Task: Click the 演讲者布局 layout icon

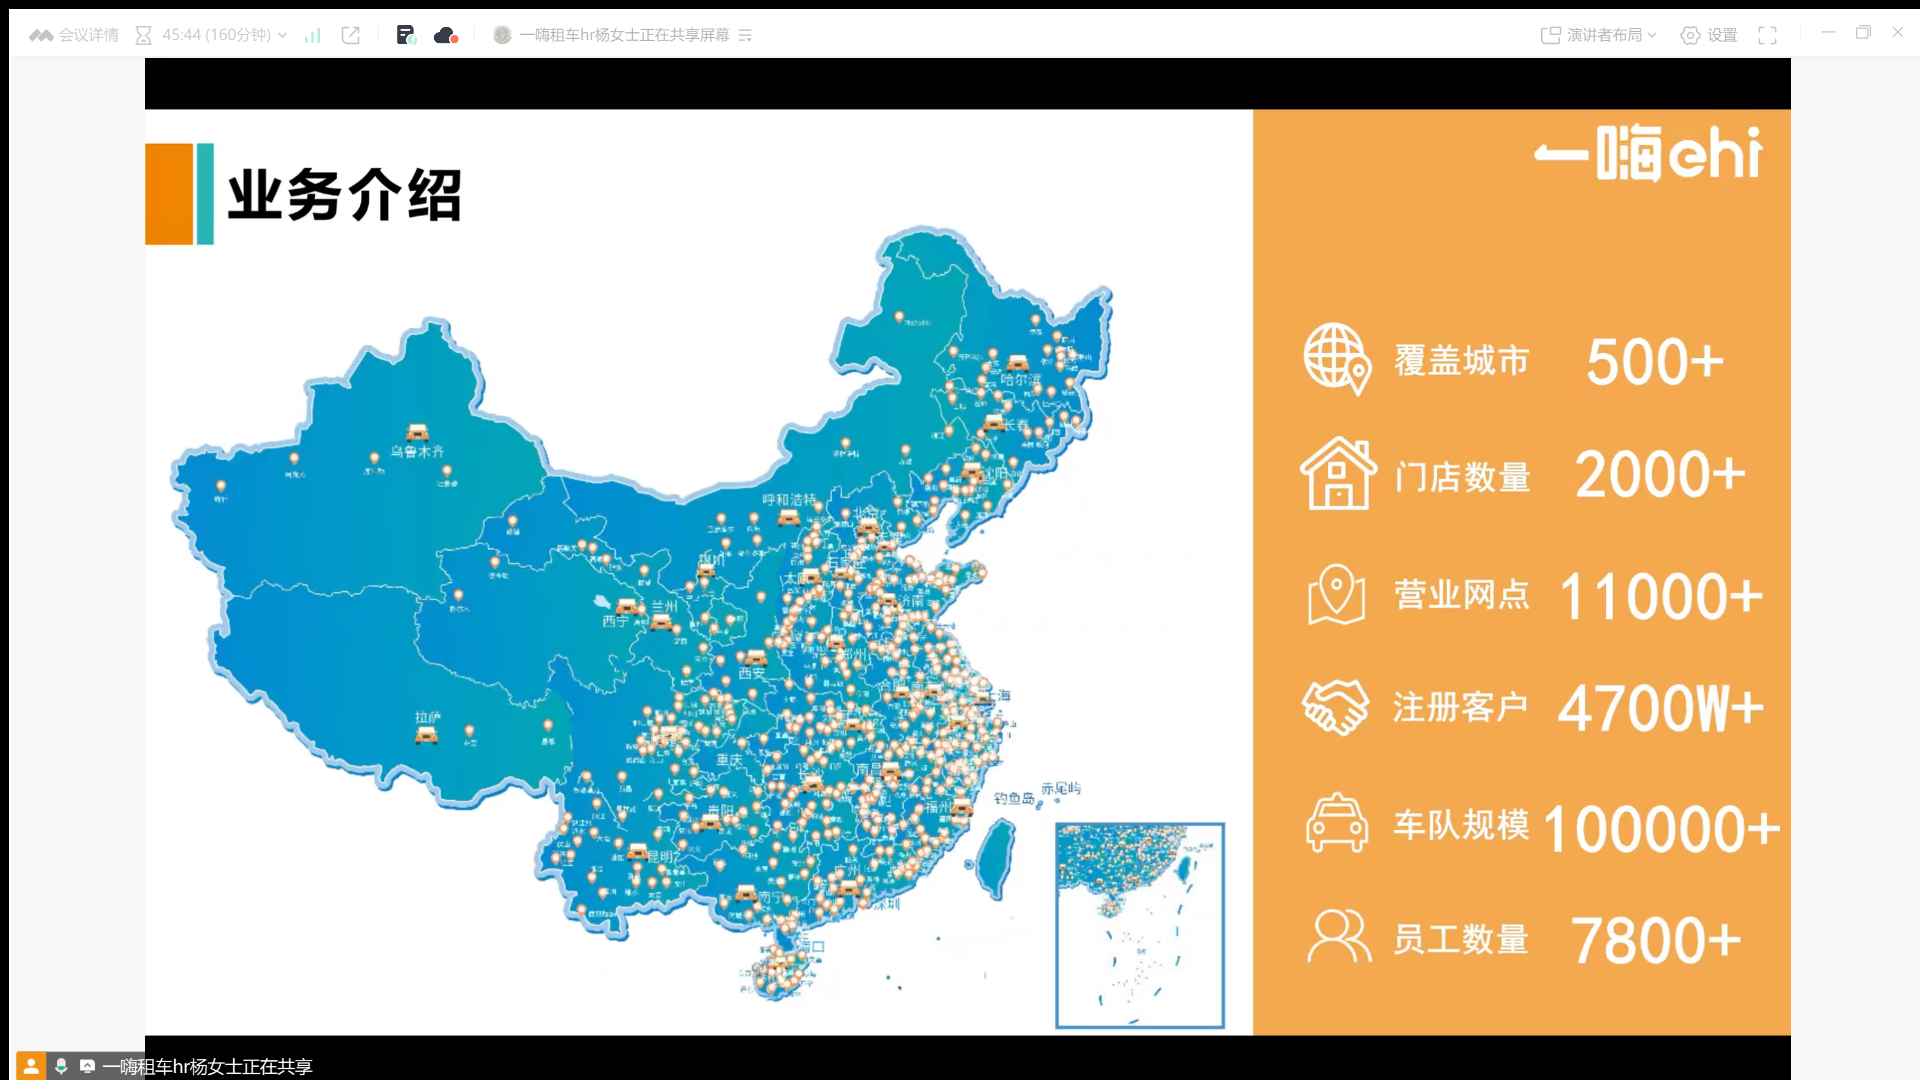Action: [x=1550, y=35]
